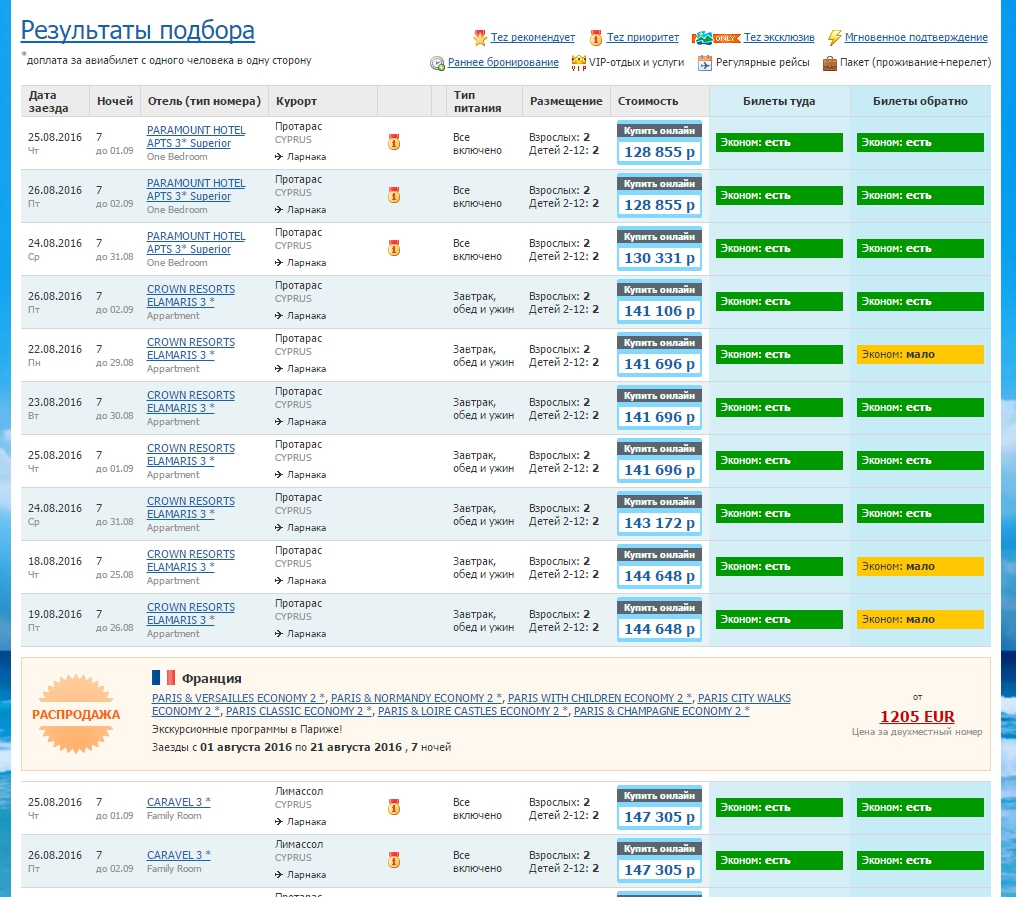Viewport: 1016px width, 897px height.
Task: Open the Результаты подбора heading link
Action: point(137,30)
